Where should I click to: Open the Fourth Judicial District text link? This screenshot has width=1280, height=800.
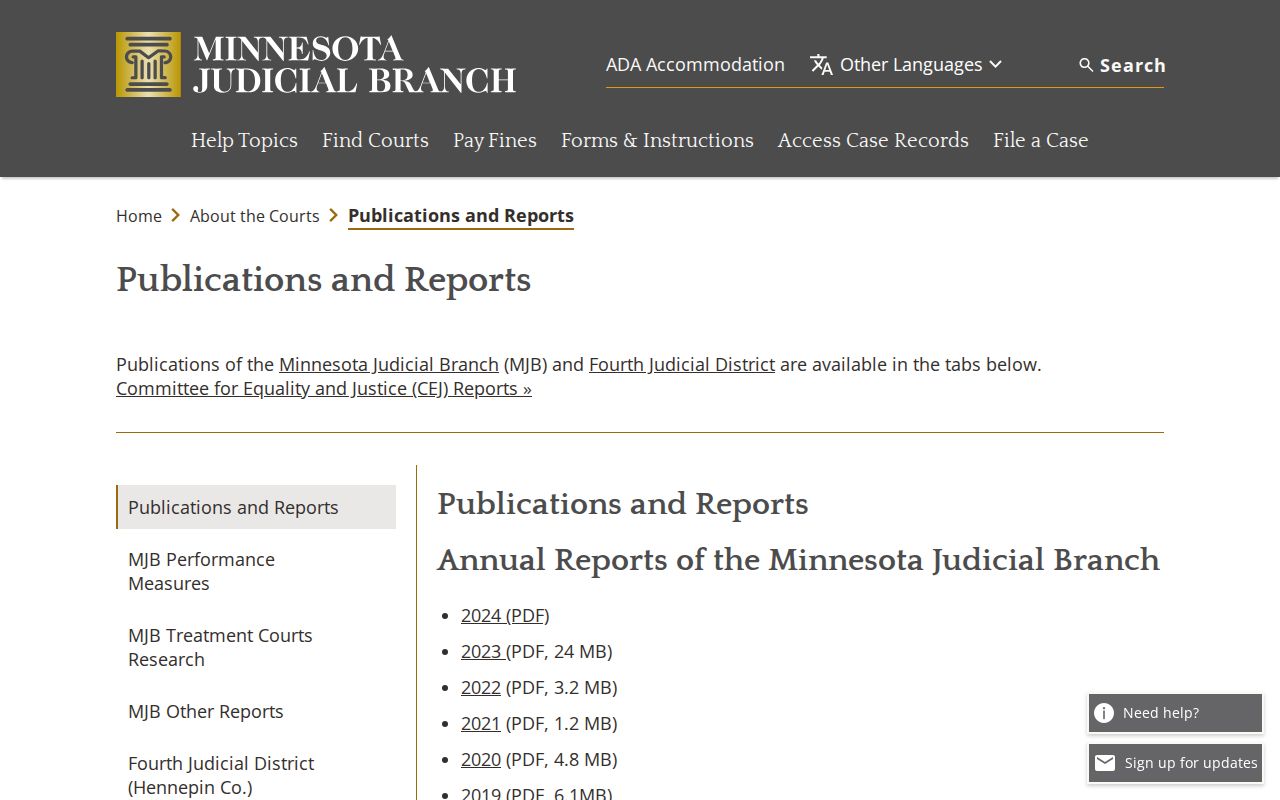(x=682, y=364)
